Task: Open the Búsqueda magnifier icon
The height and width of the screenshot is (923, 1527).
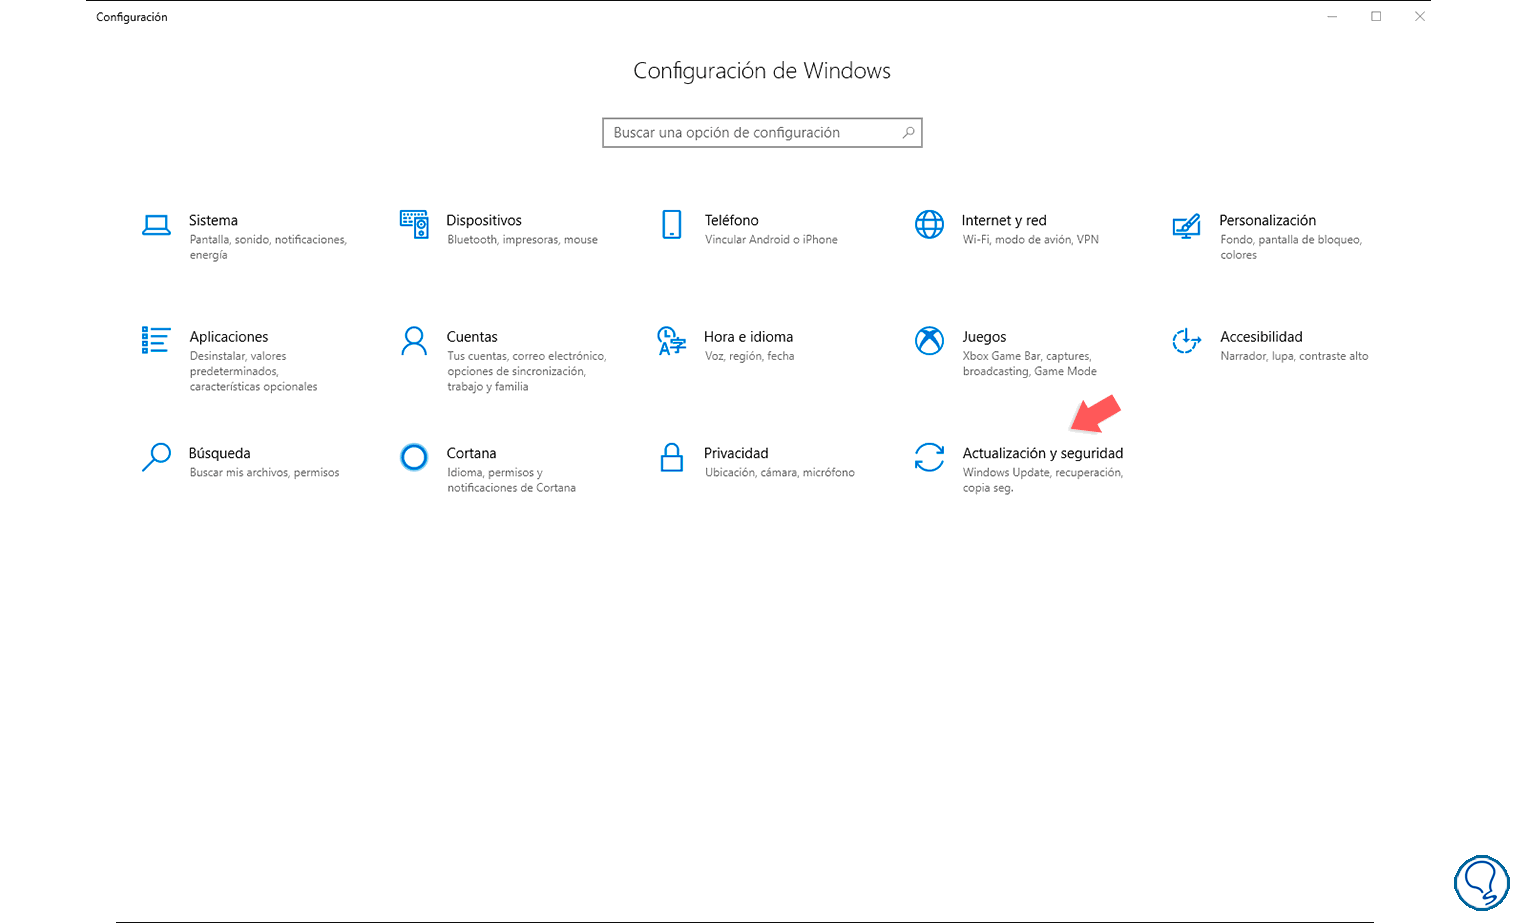Action: click(x=156, y=457)
